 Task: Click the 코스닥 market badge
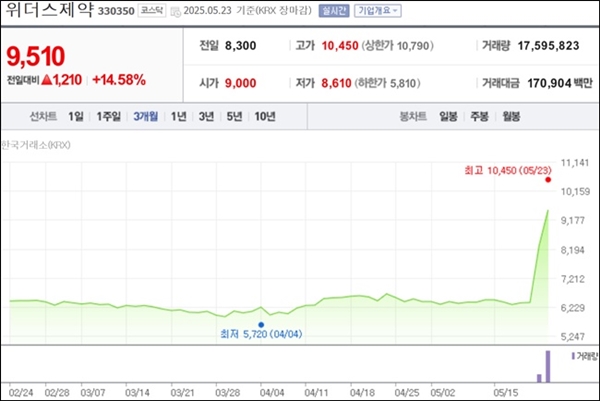[x=152, y=10]
